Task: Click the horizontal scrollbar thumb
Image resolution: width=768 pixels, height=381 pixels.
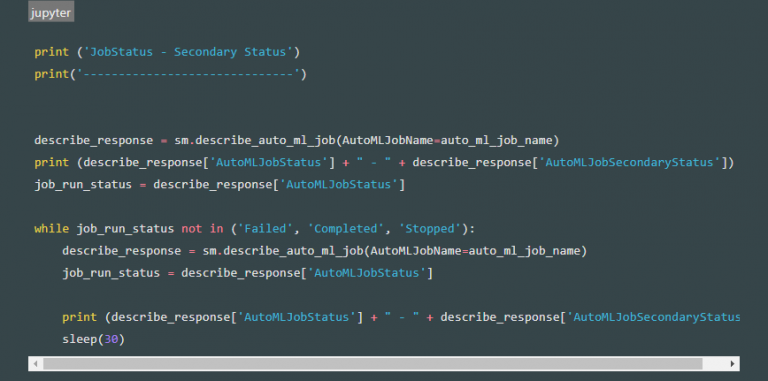Action: tap(373, 364)
